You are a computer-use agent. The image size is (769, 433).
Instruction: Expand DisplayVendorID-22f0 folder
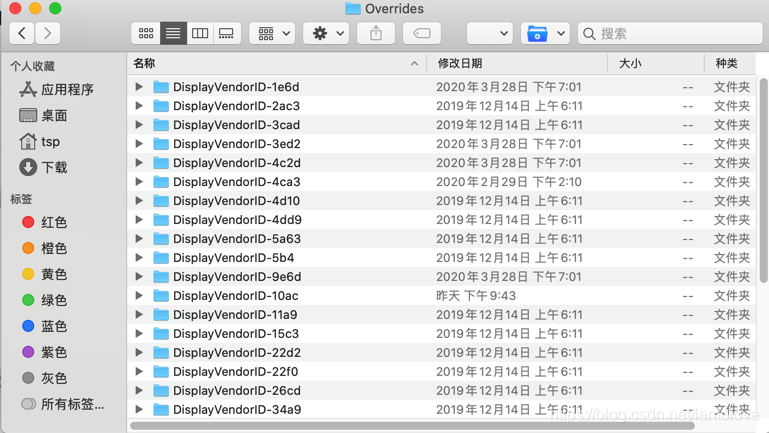(x=139, y=372)
